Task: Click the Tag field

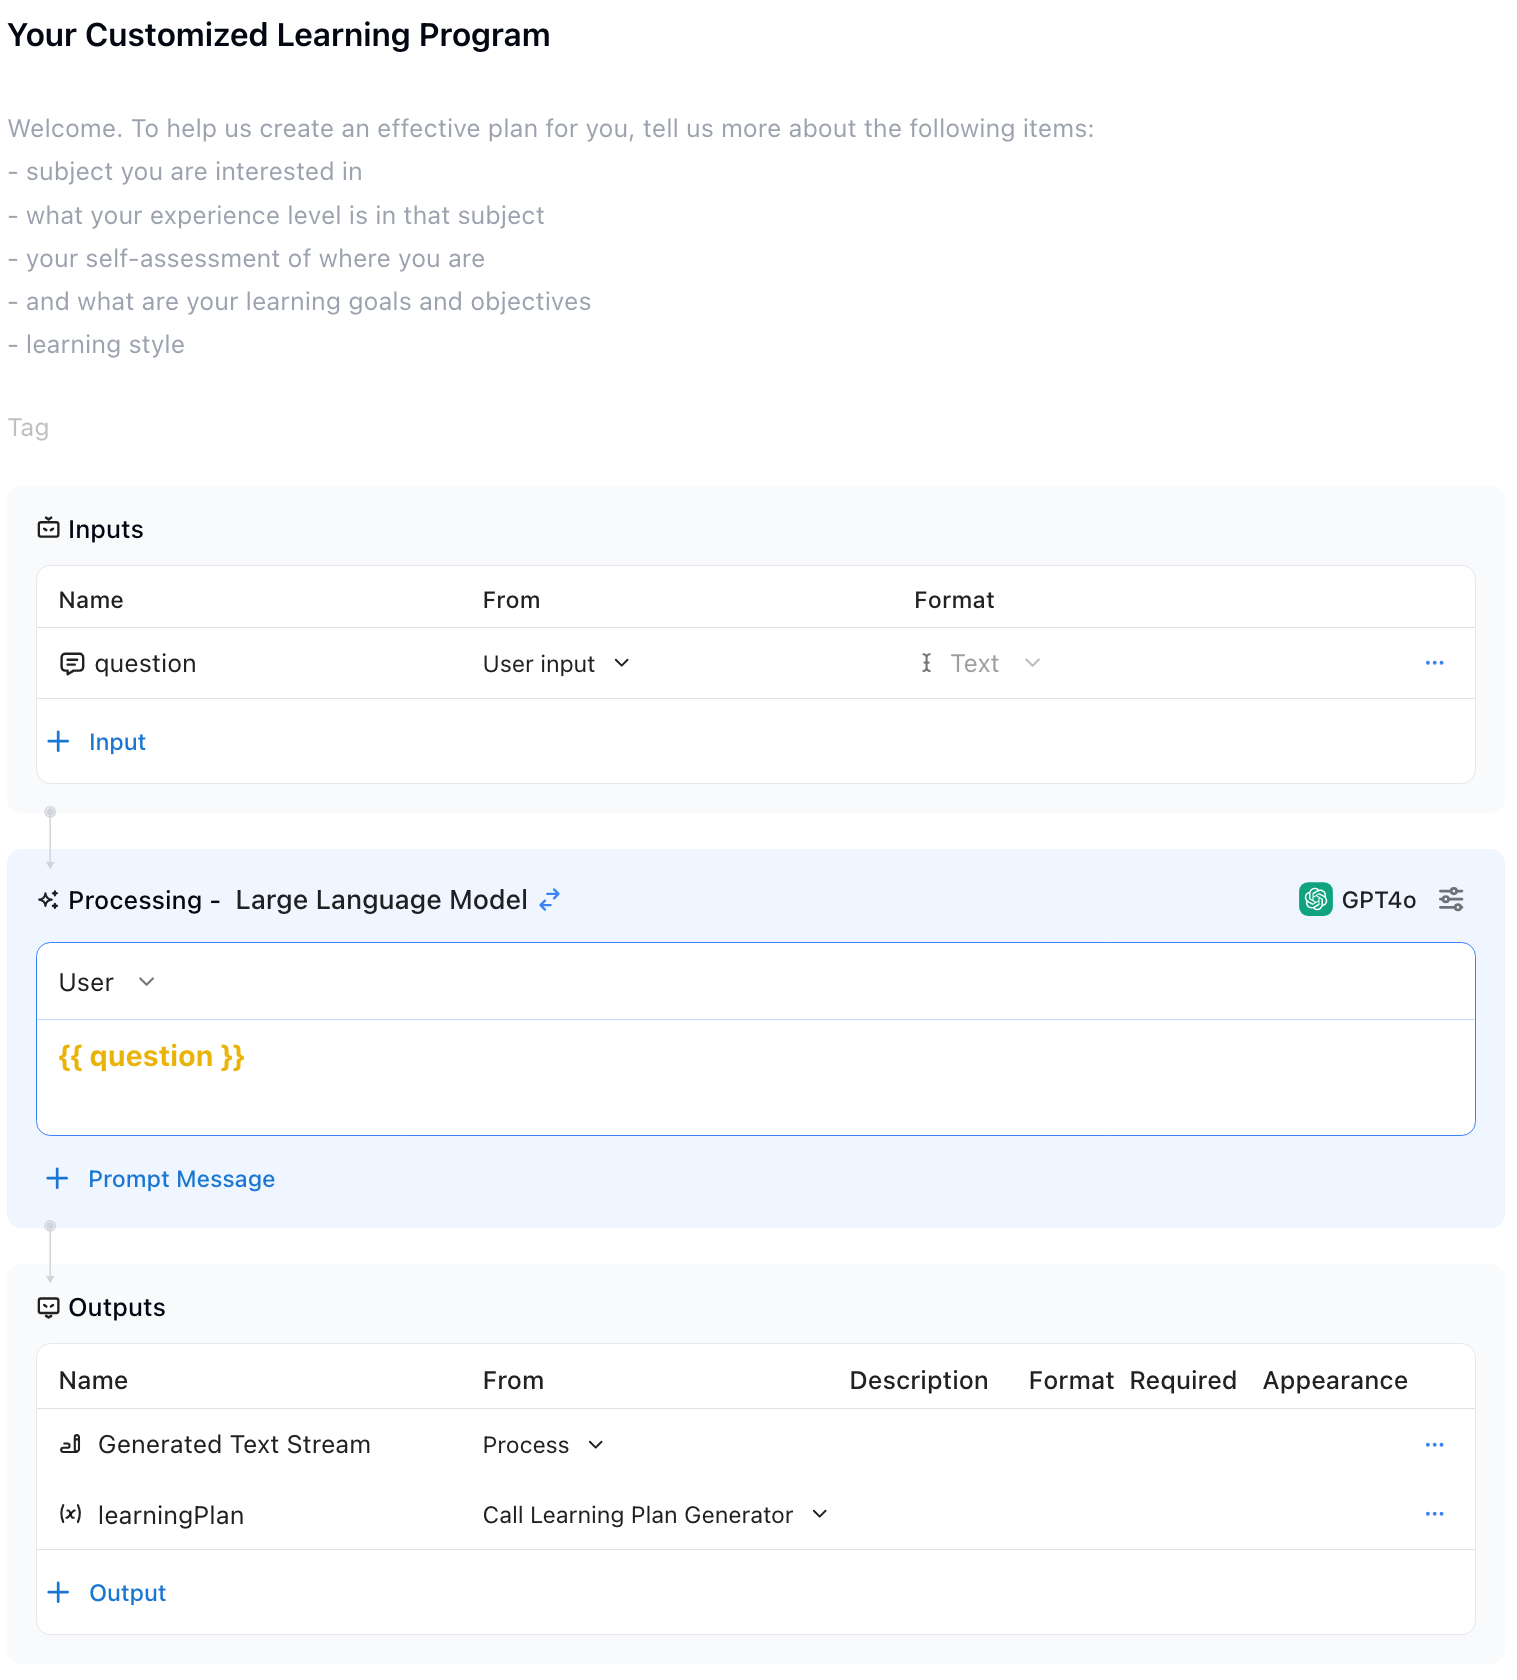Action: [x=29, y=428]
